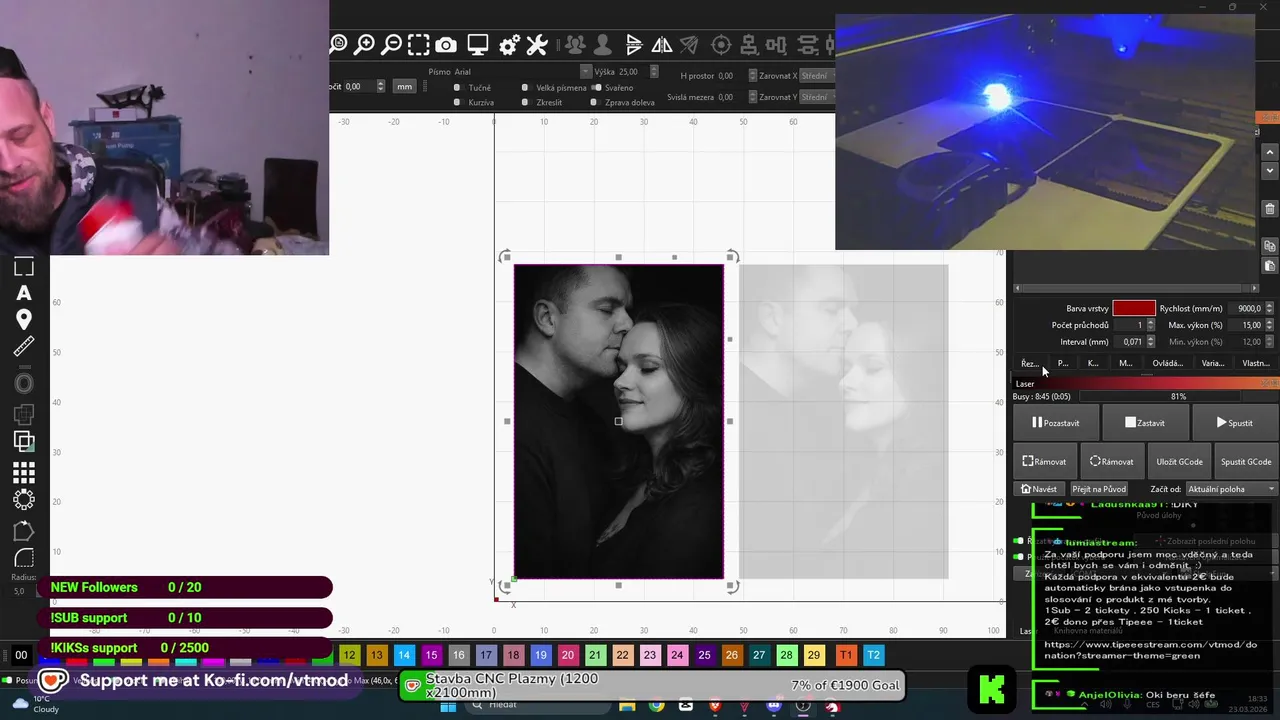Switch to the Ovládá... tab
1280x720 pixels.
click(x=1167, y=363)
